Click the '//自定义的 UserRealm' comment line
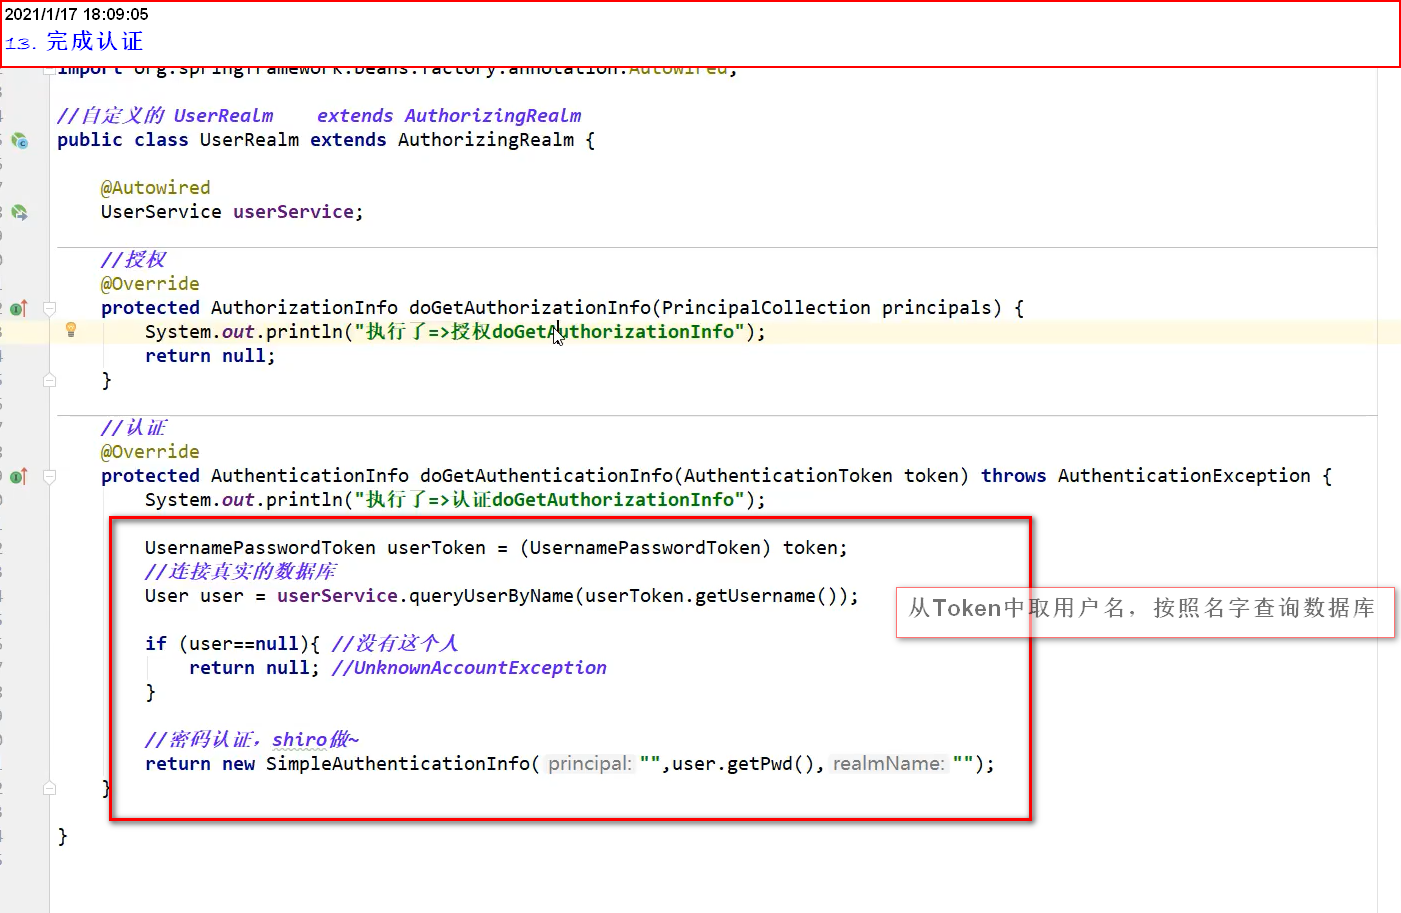Viewport: 1401px width, 913px height. pos(319,116)
